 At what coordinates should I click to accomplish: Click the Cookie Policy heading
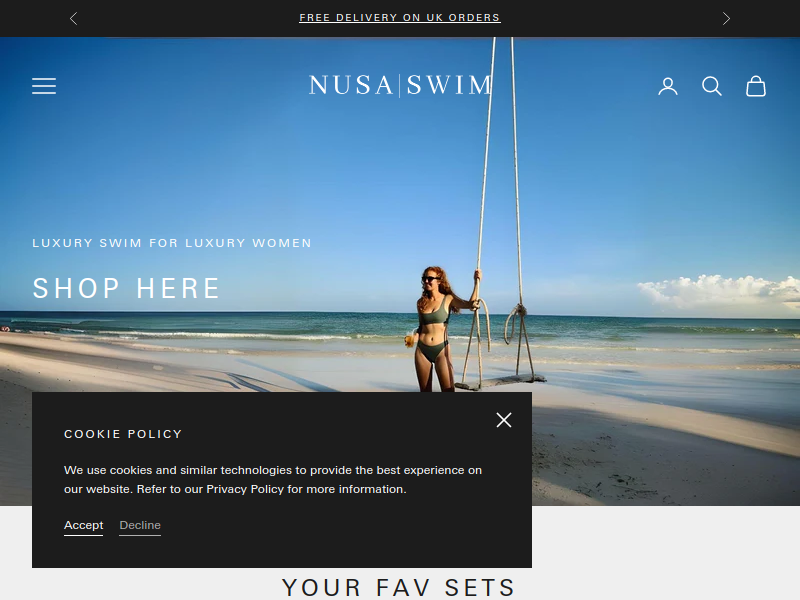tap(123, 434)
